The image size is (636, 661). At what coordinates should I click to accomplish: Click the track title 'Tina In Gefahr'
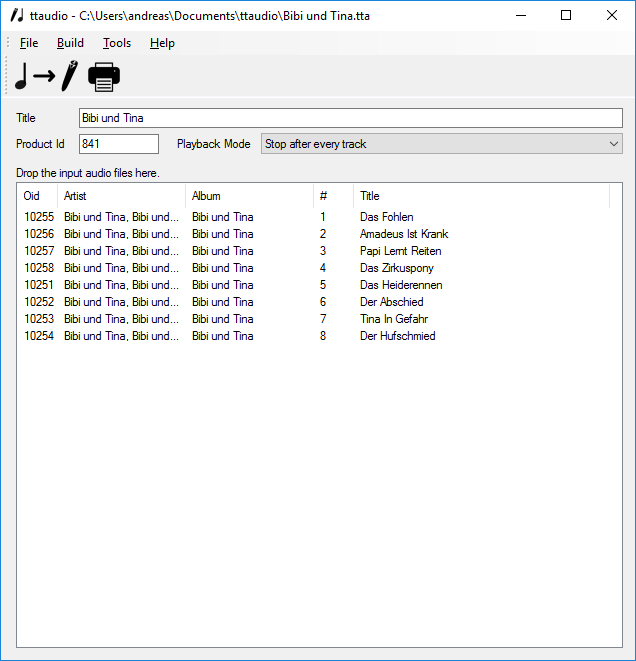[394, 319]
